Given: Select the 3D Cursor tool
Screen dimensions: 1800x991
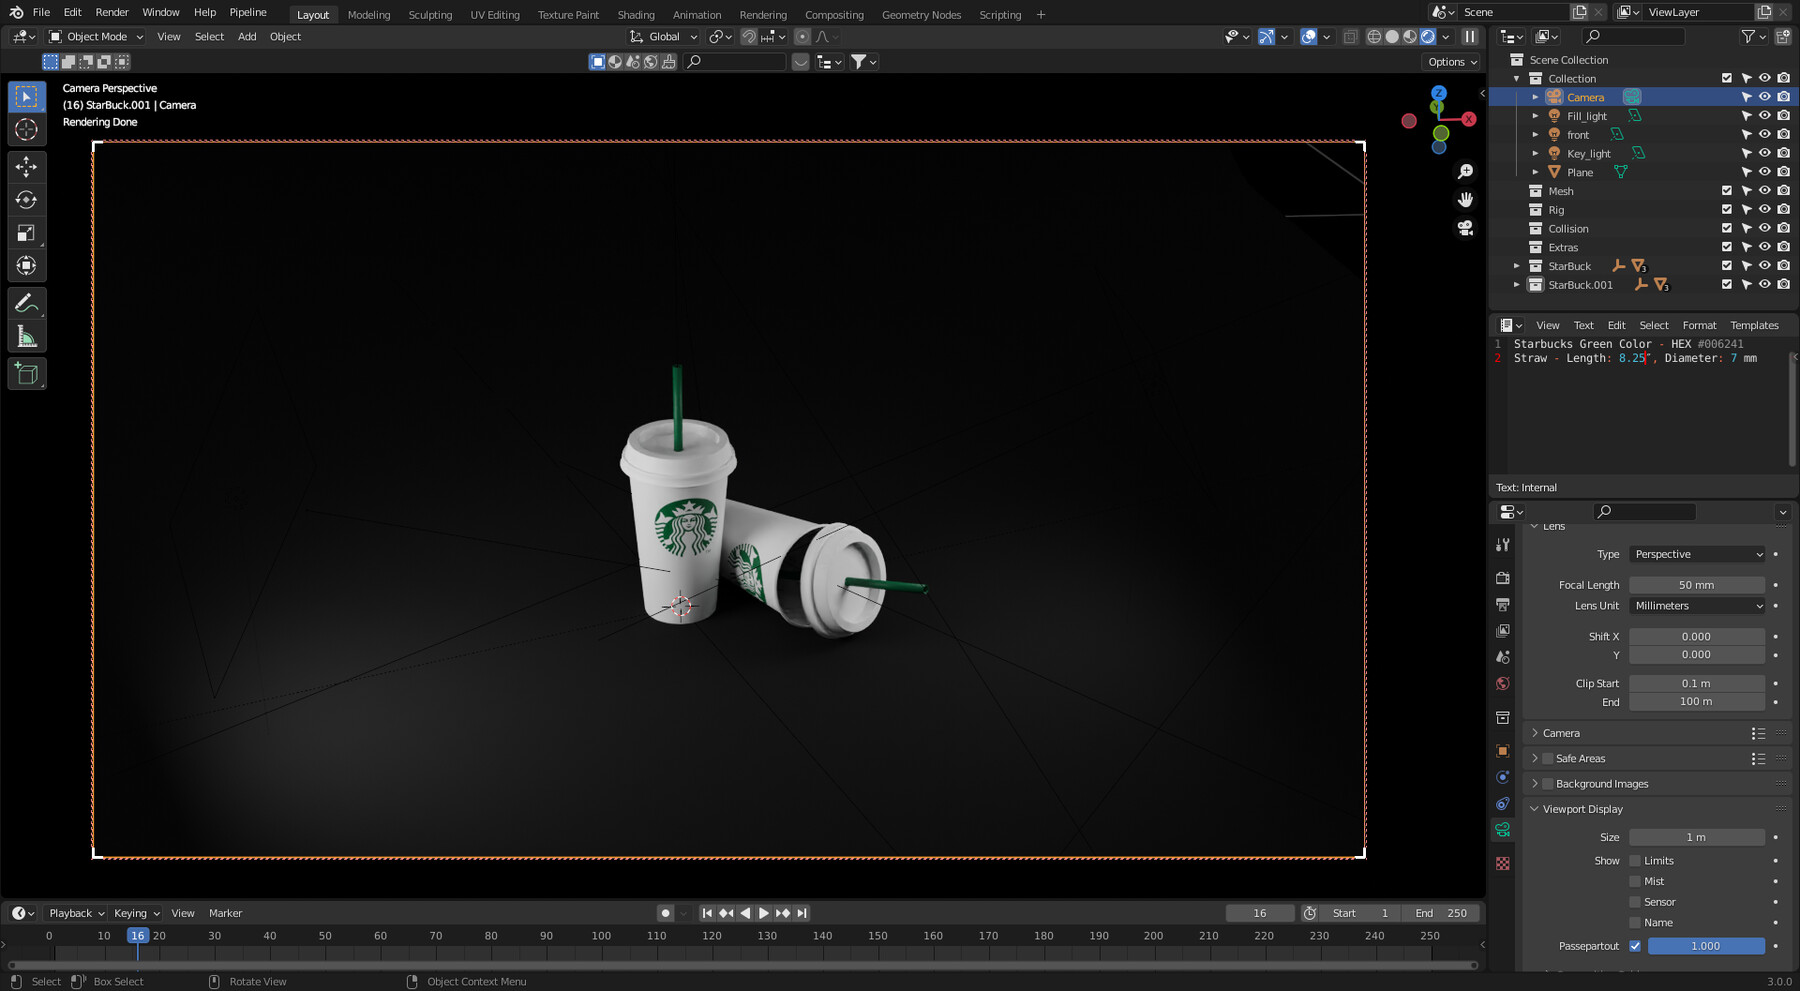Looking at the screenshot, I should click(26, 129).
